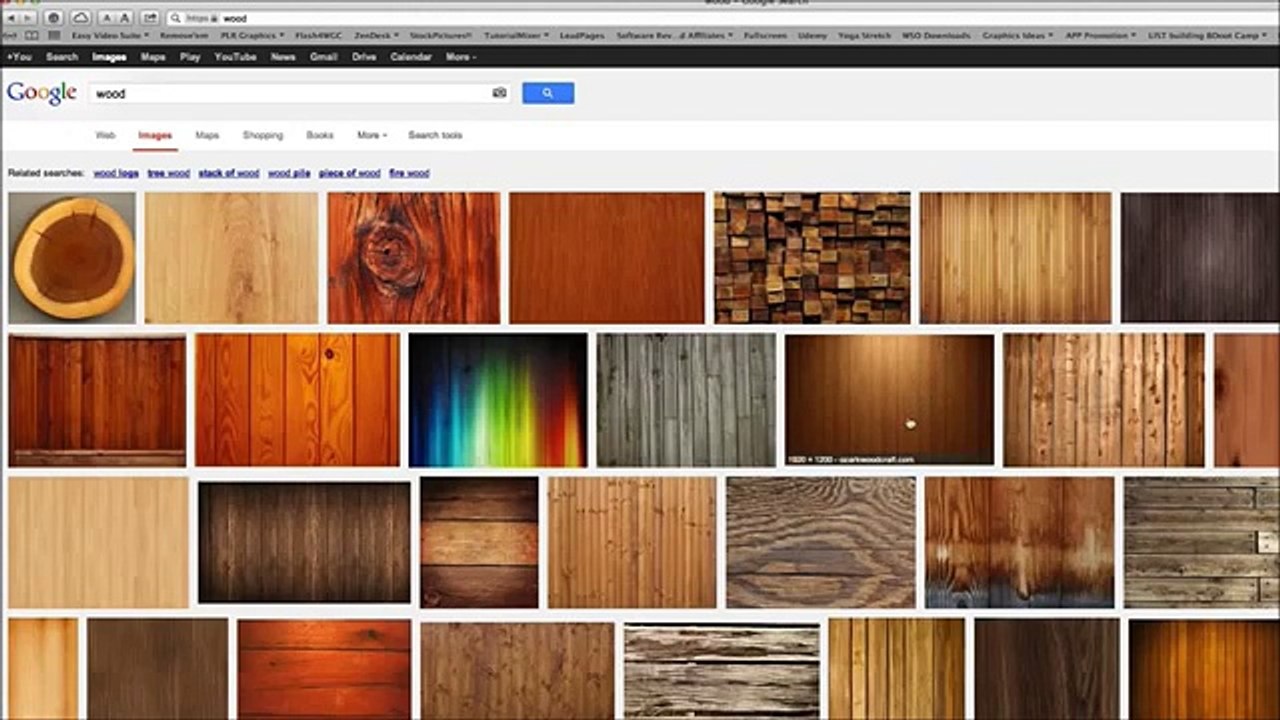1280x720 pixels.
Task: Open the Udemy bookmark
Action: (812, 35)
